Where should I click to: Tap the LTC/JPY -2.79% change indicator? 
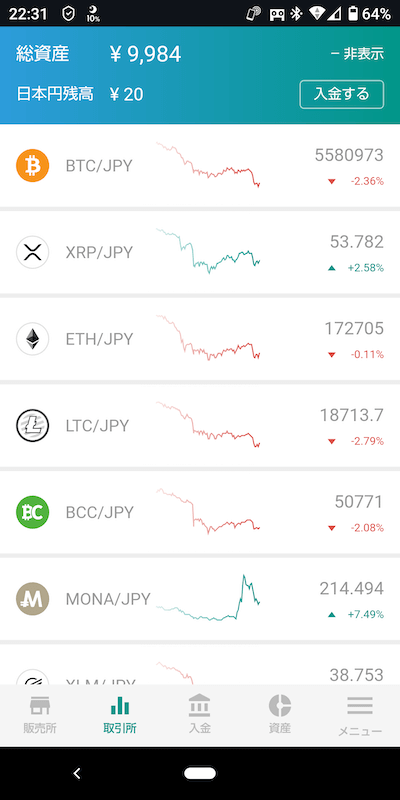pos(357,441)
